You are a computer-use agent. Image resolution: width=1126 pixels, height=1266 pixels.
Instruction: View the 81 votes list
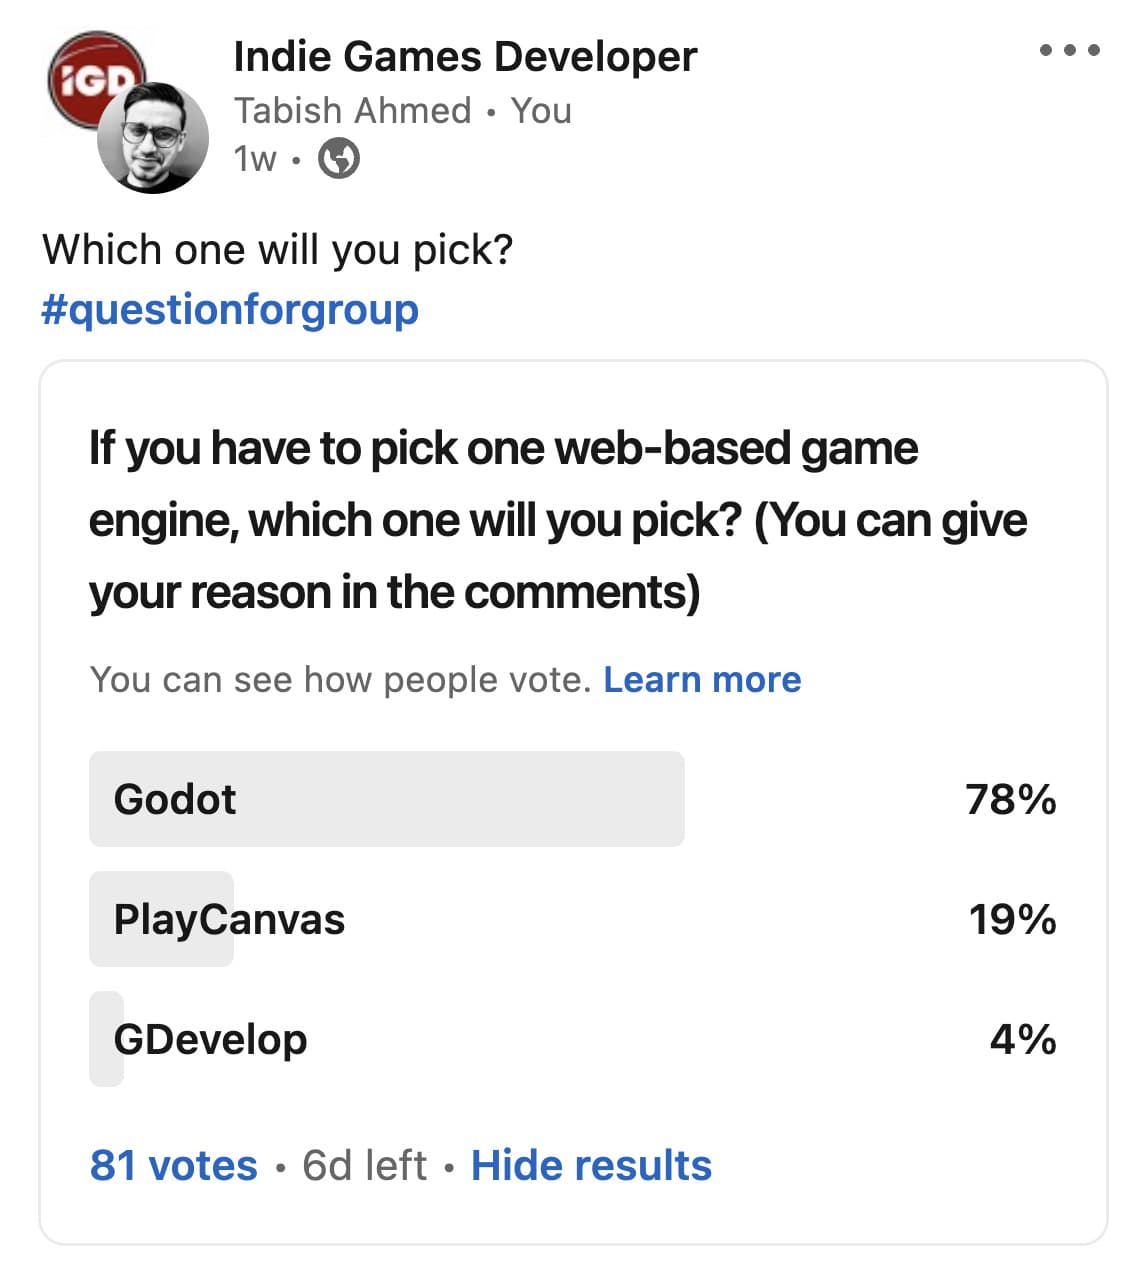[173, 1166]
